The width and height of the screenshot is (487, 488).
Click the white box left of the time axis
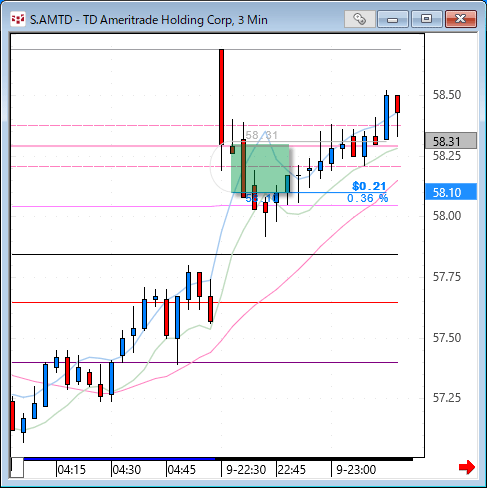tap(17, 467)
